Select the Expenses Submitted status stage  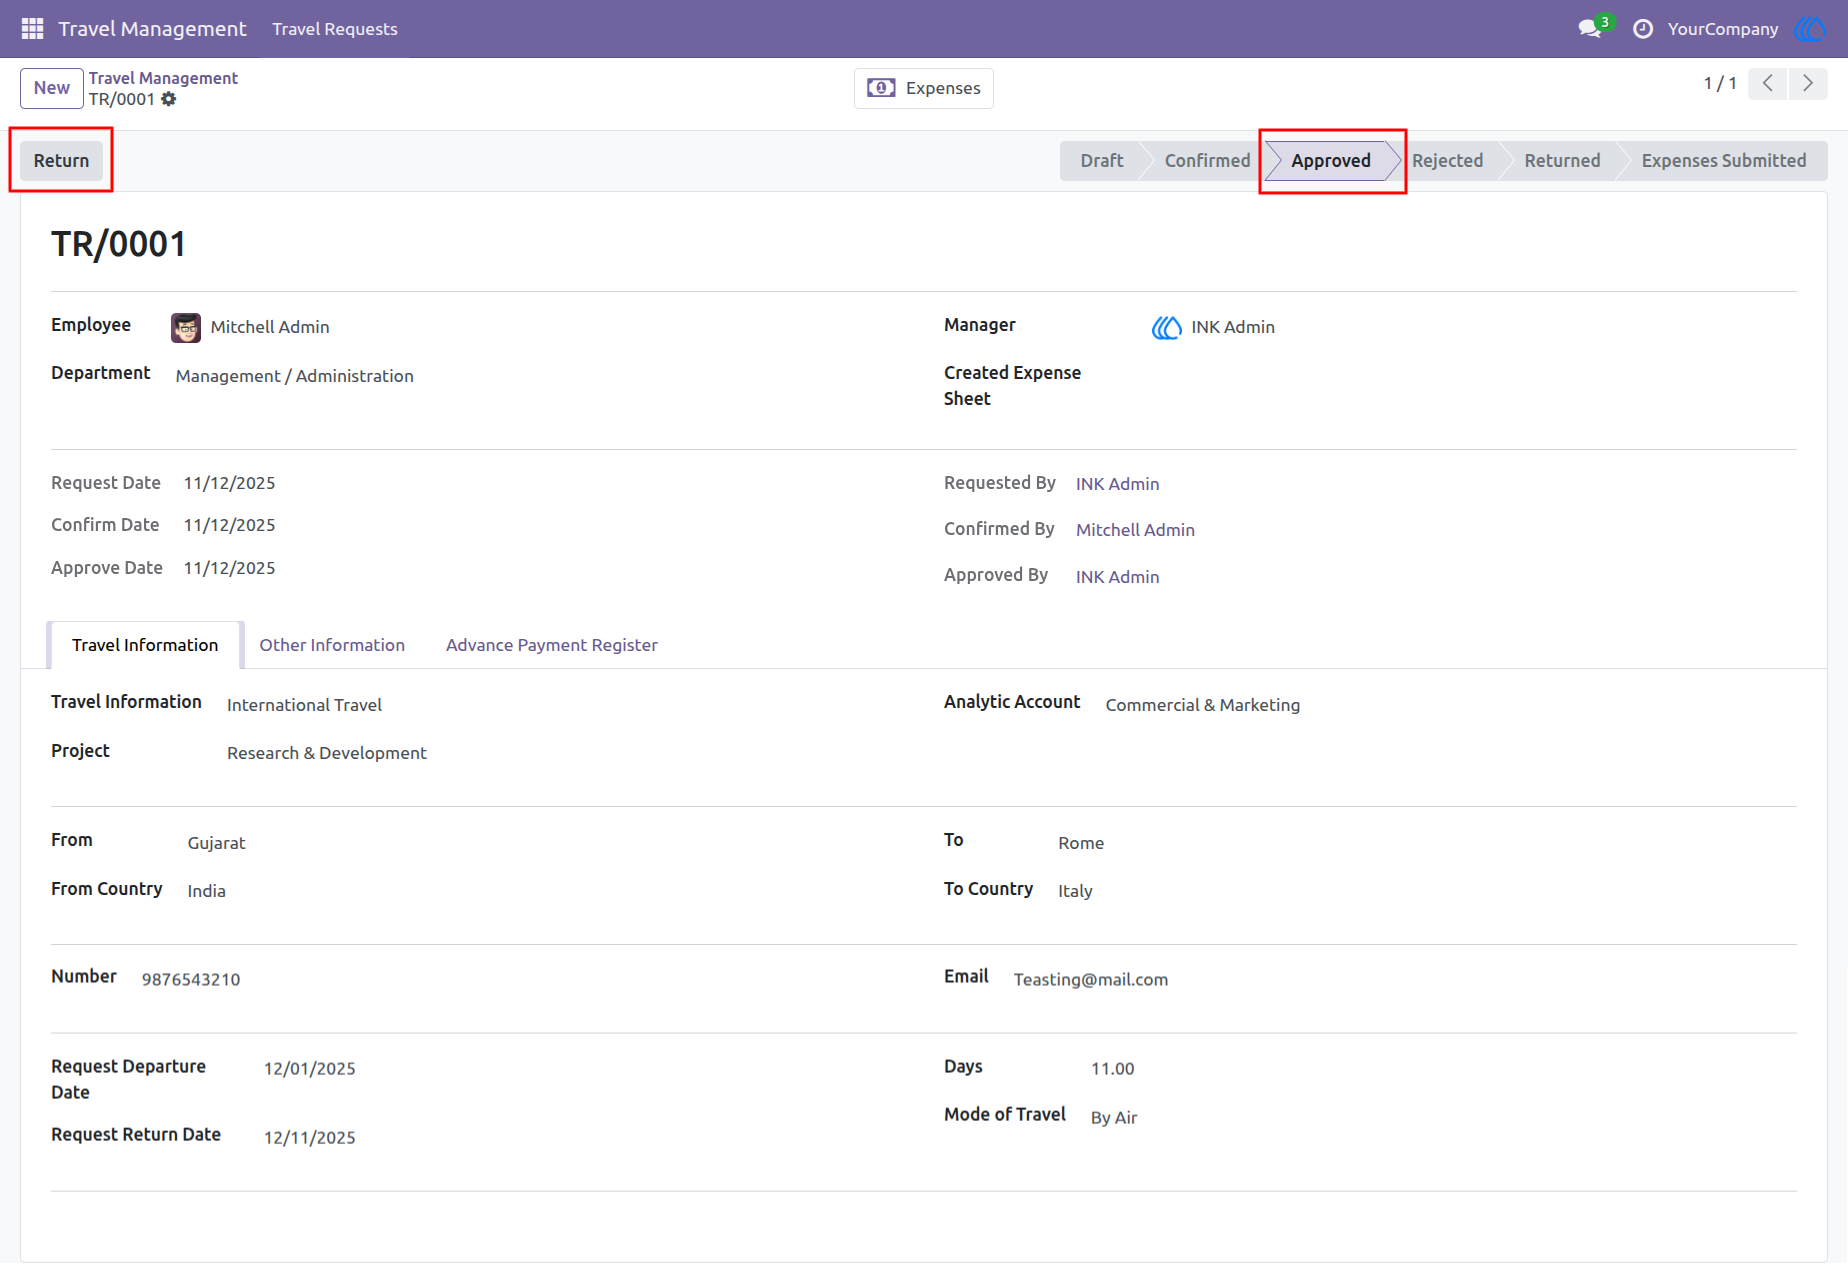click(x=1723, y=161)
